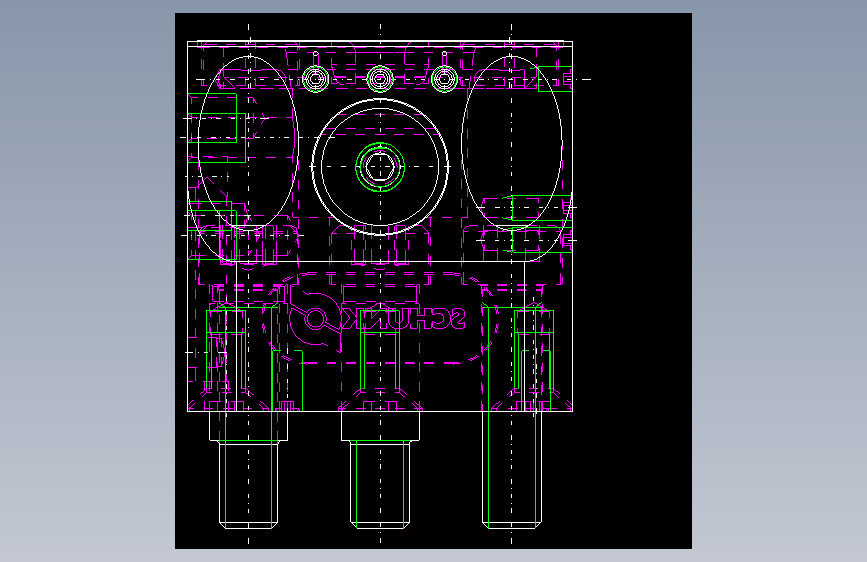Select the left threaded bolt at the bottom
The height and width of the screenshot is (562, 867).
tap(248, 470)
